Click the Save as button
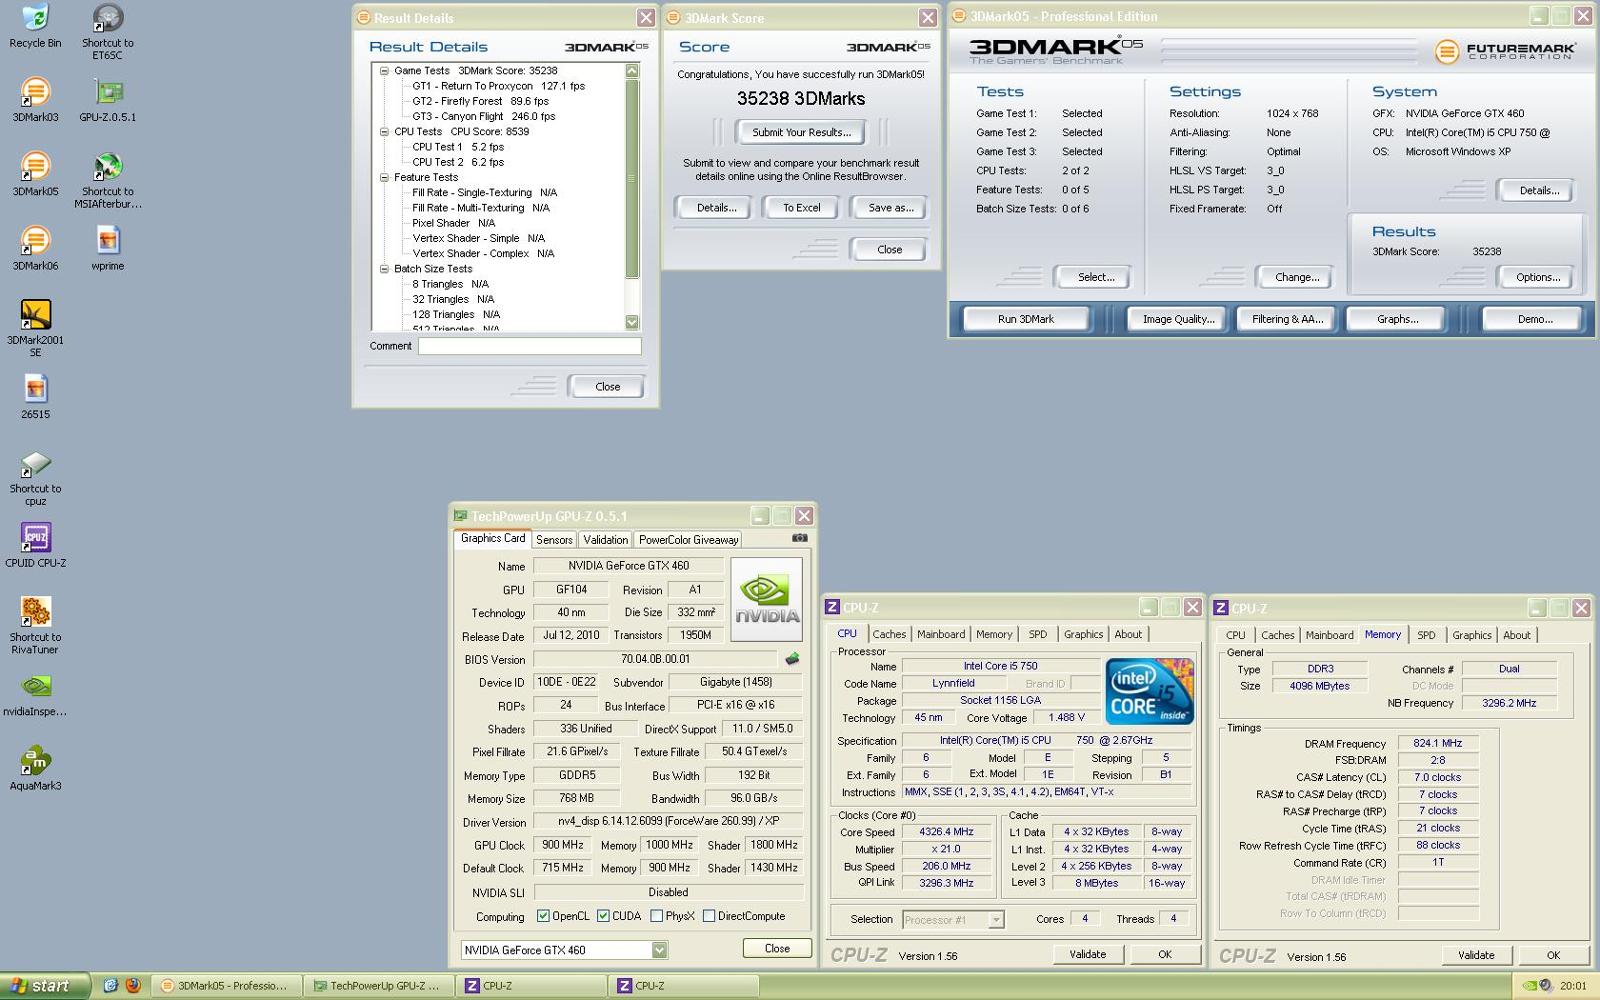1600x1000 pixels. point(890,208)
